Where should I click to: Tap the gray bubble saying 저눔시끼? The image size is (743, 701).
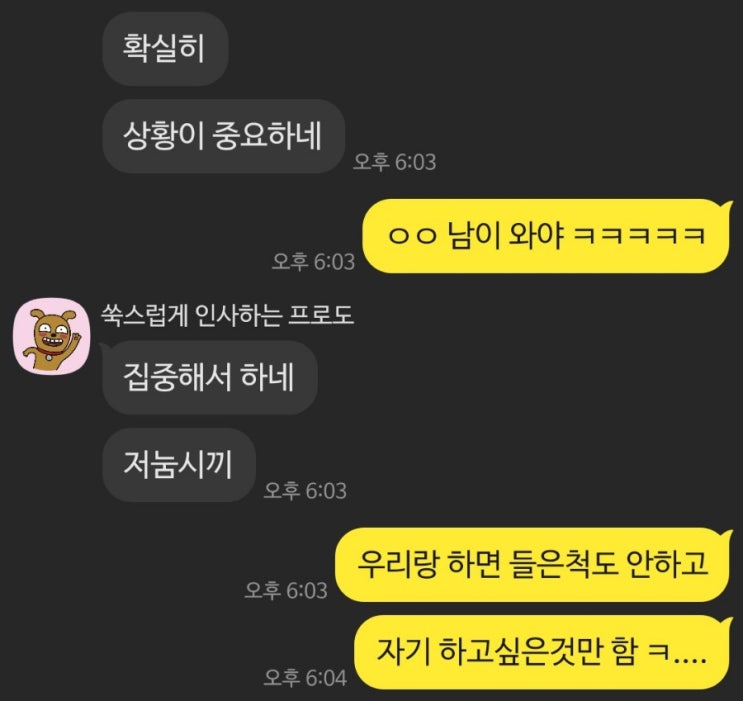point(179,464)
